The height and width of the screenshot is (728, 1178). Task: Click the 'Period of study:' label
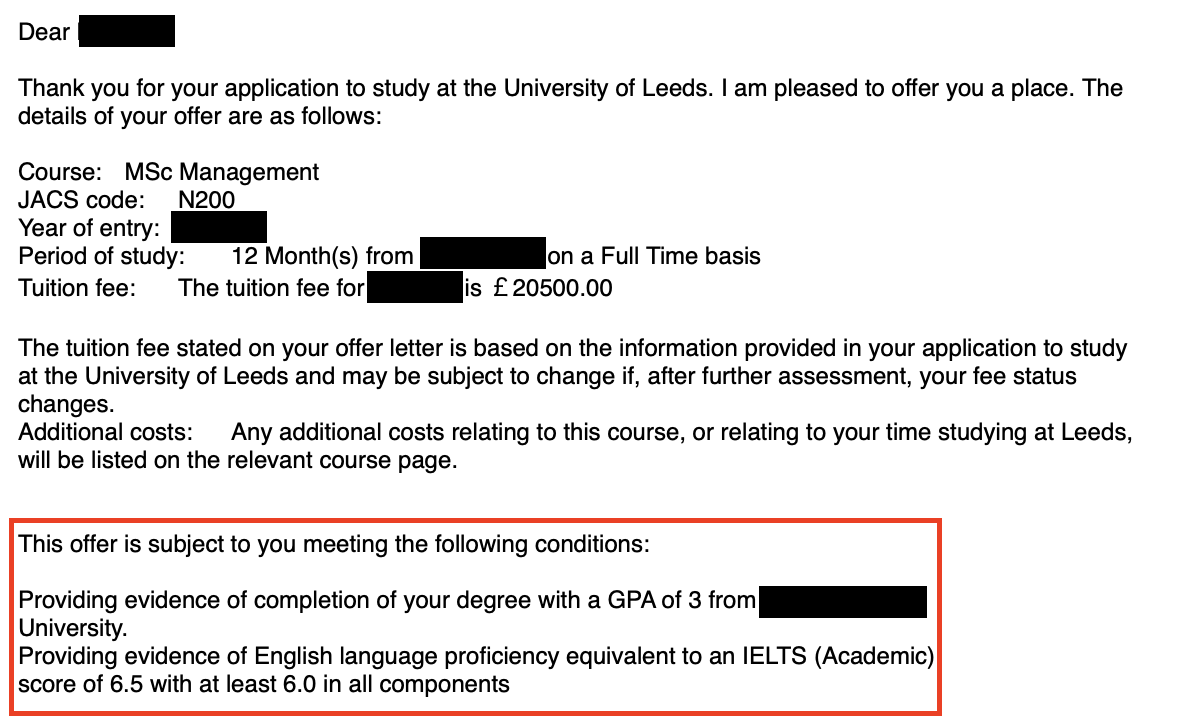coord(101,256)
